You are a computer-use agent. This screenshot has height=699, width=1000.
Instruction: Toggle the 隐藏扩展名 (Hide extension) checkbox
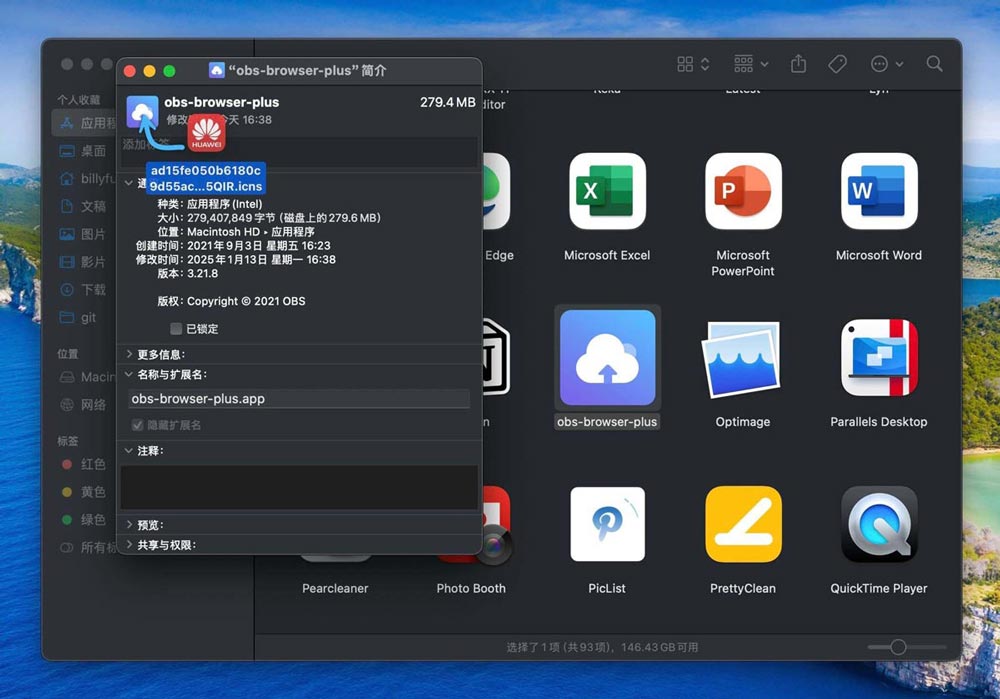click(137, 423)
